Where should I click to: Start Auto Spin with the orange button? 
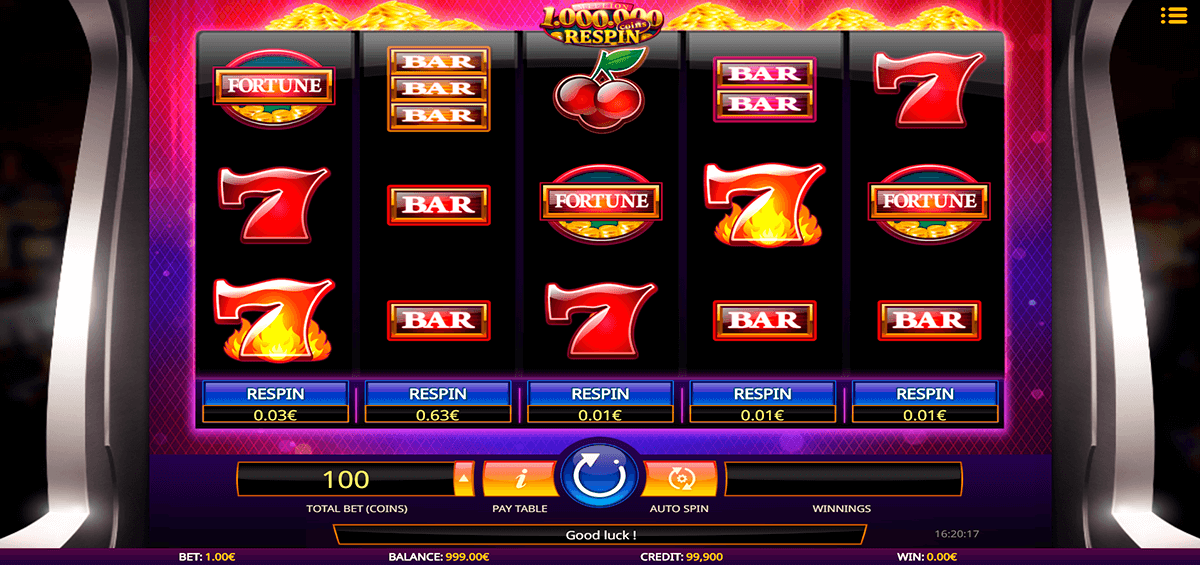pyautogui.click(x=680, y=479)
